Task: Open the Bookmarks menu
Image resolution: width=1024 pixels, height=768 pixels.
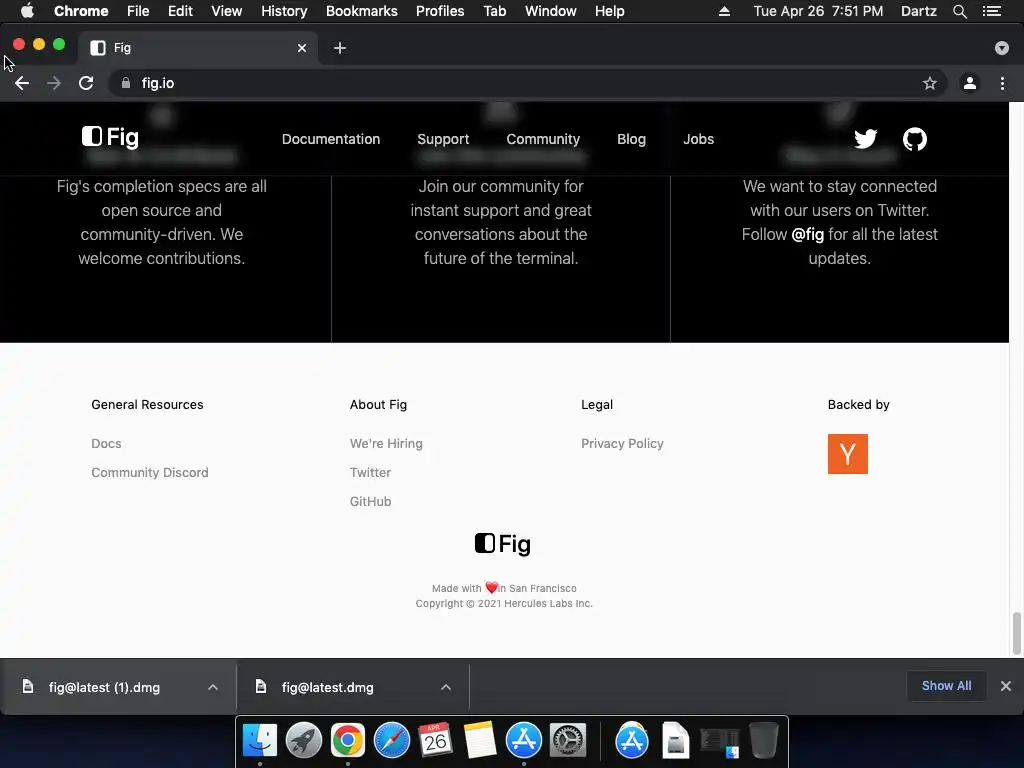Action: (362, 11)
